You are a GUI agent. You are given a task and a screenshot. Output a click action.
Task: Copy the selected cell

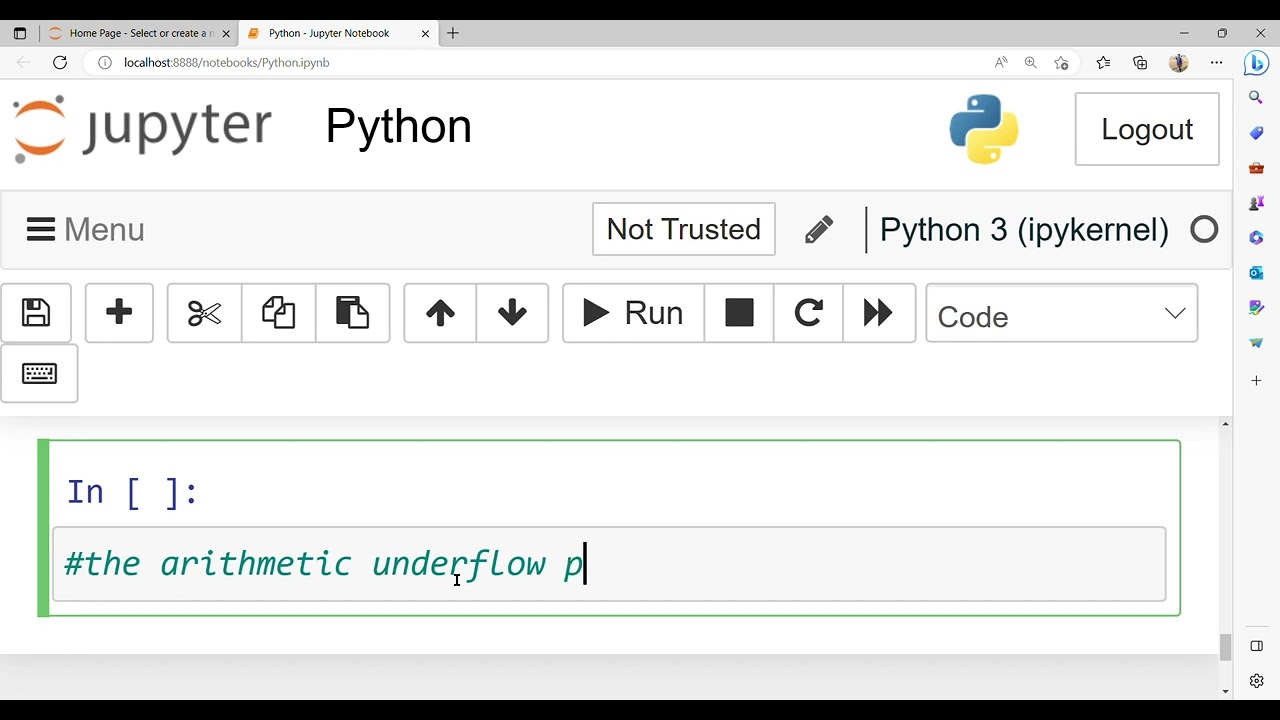[x=278, y=313]
